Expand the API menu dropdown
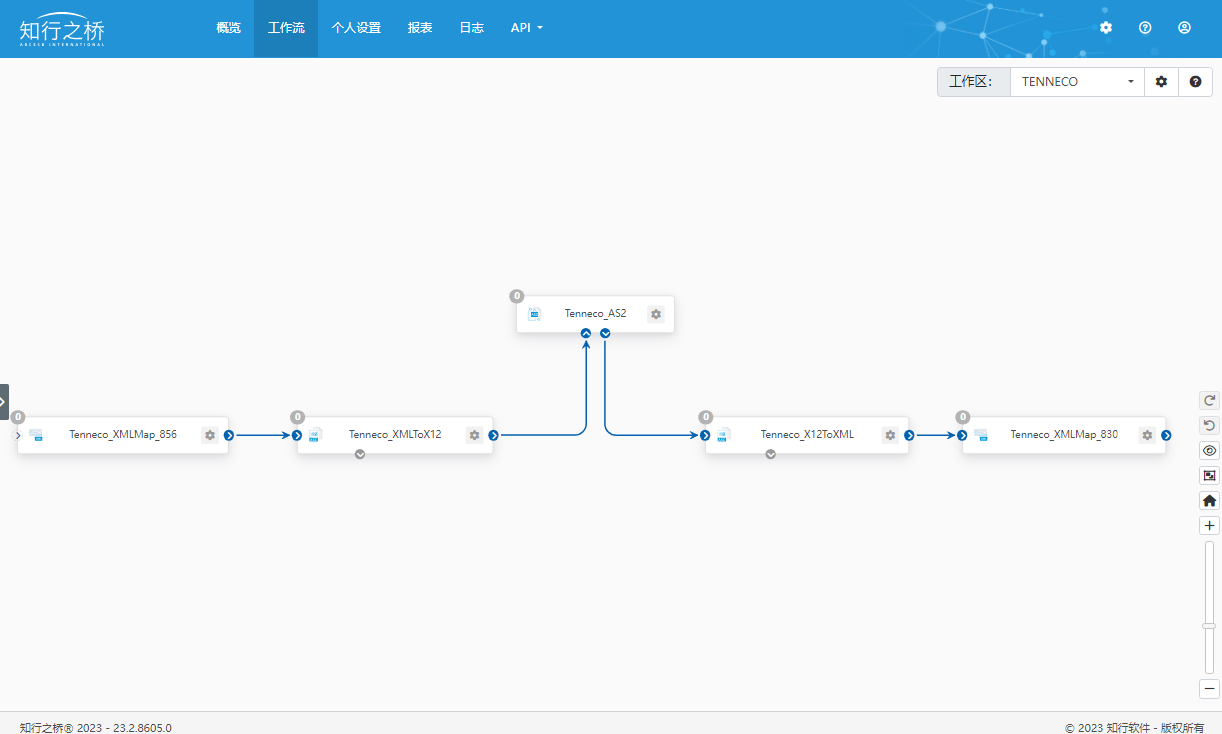Viewport: 1222px width, 734px height. (526, 28)
